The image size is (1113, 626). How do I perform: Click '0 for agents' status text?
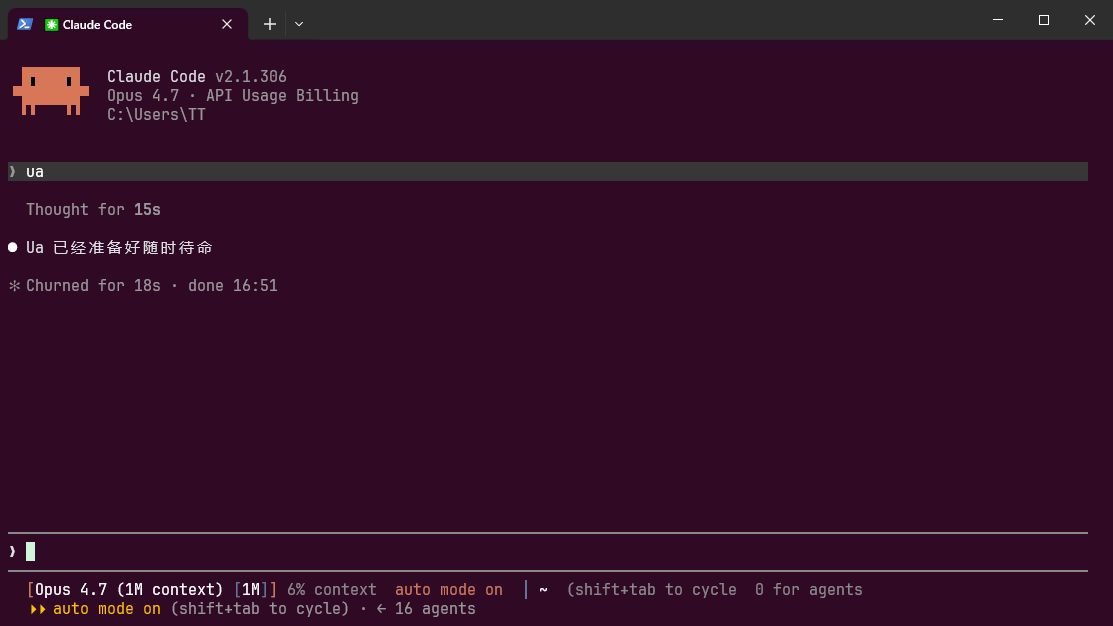click(x=808, y=590)
